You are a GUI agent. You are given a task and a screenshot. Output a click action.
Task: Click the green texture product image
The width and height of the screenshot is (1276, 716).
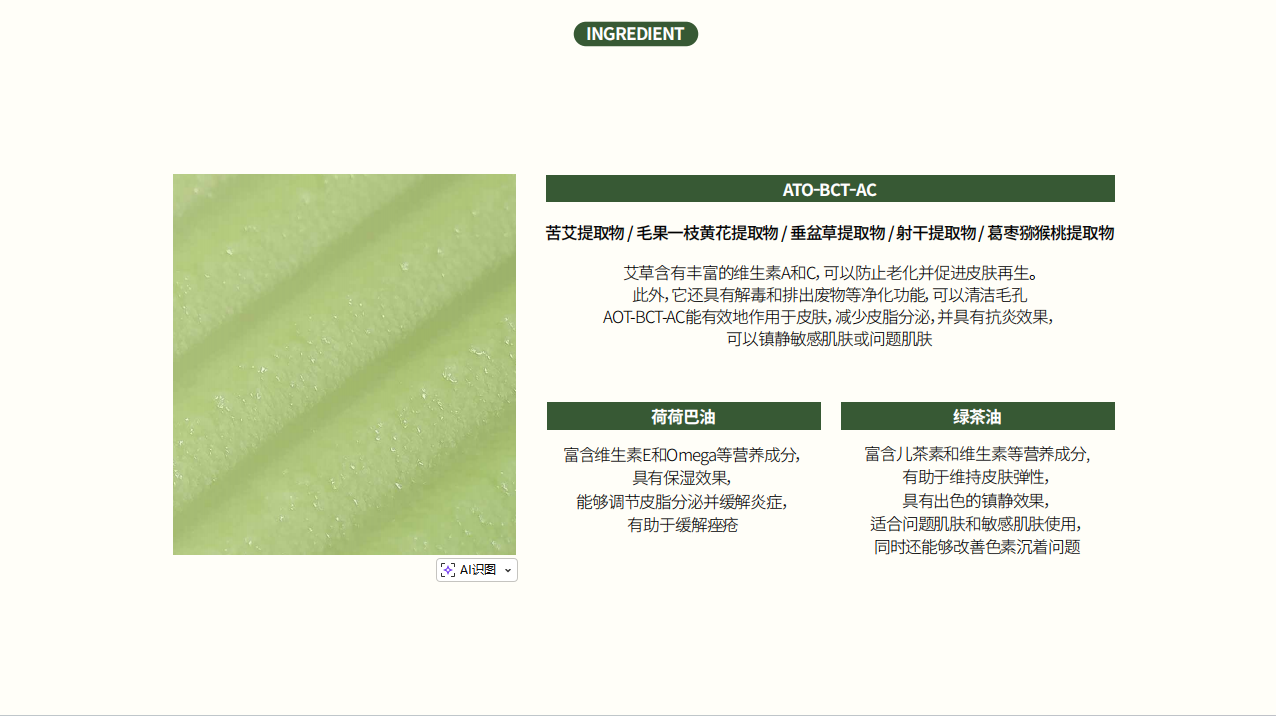tap(344, 364)
